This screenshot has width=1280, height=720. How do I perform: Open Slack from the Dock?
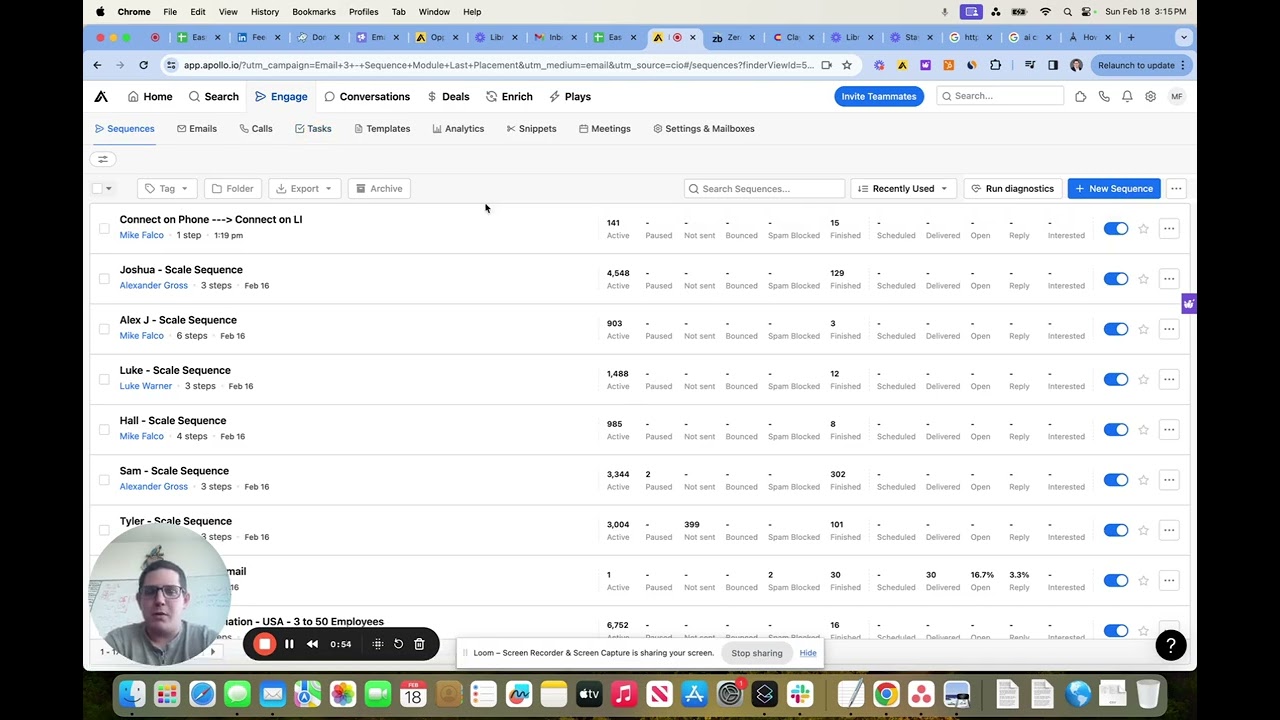[x=800, y=693]
